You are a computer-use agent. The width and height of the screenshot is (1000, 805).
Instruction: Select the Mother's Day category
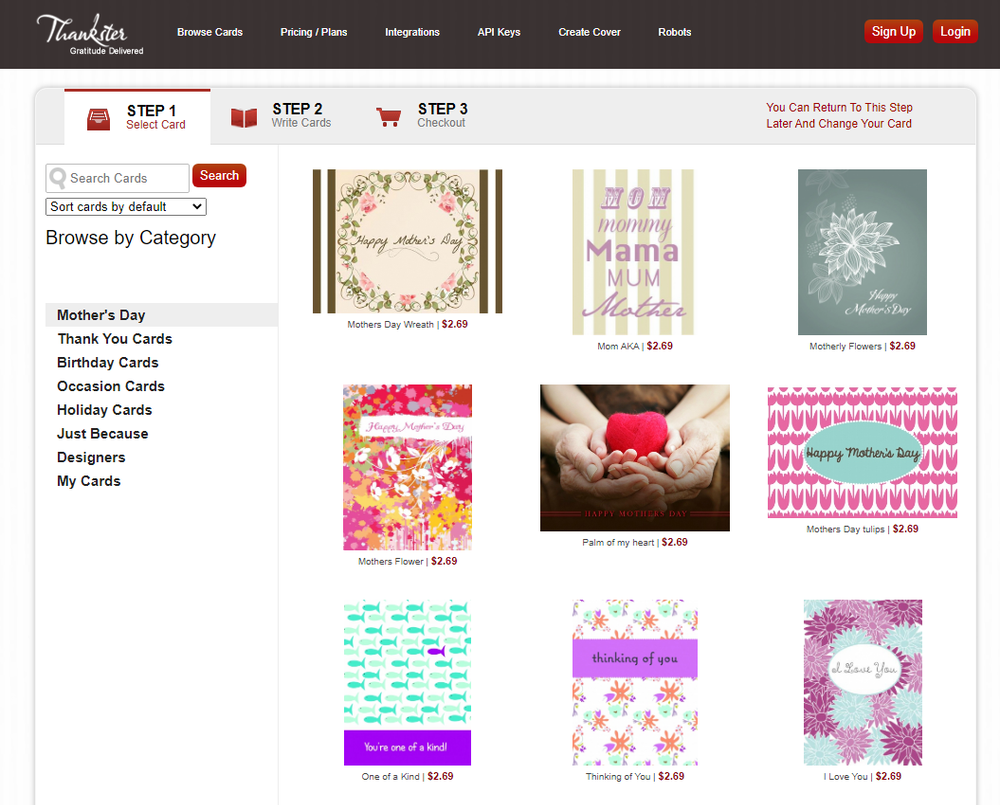(161, 315)
